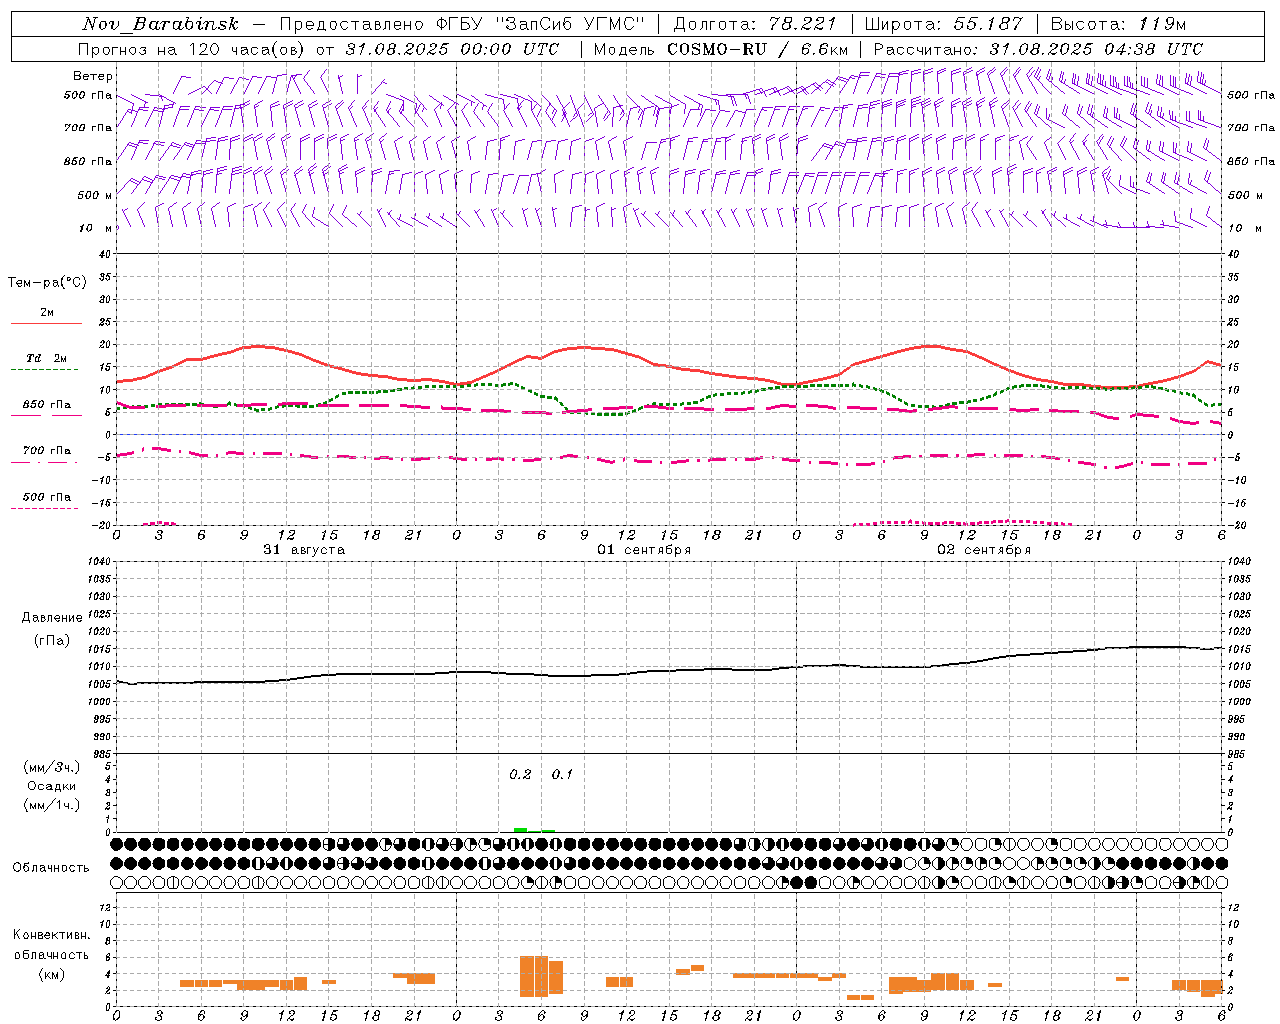This screenshot has height=1024, width=1280.
Task: Click the '31 августа' date label
Action: tap(303, 550)
